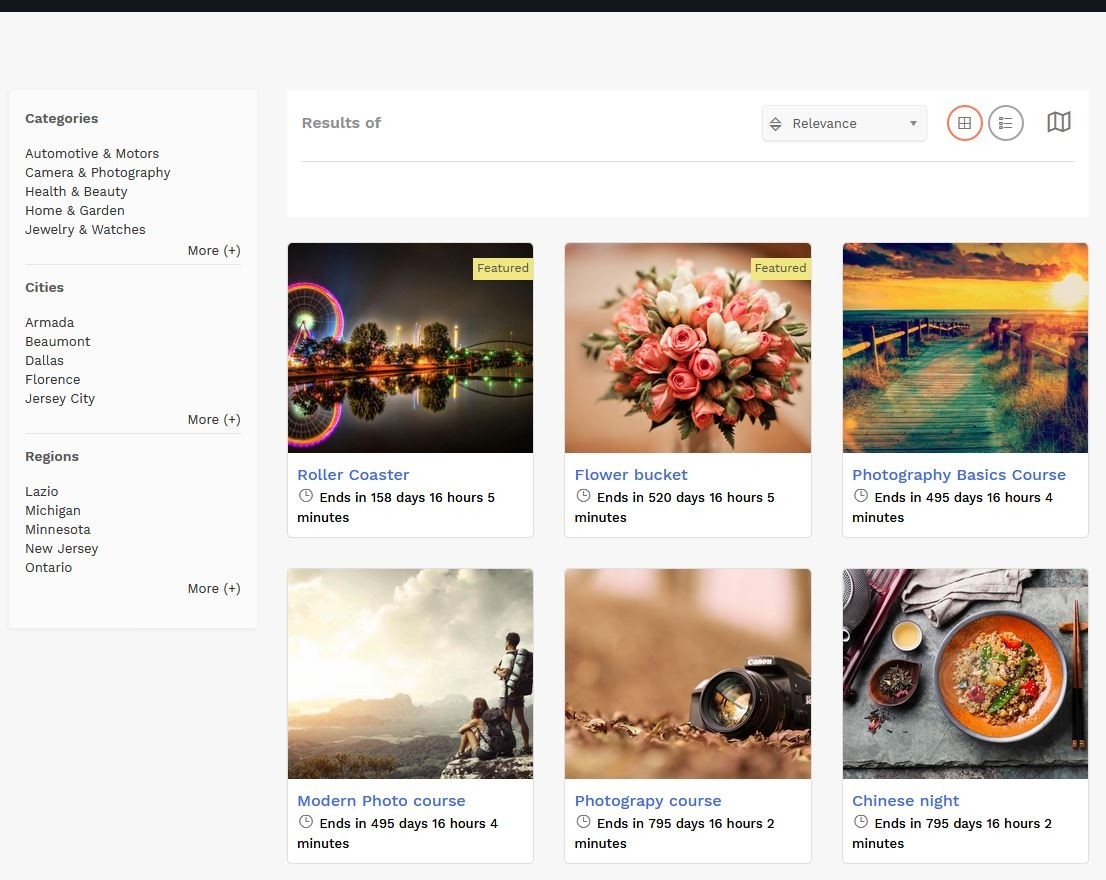Expand More (+) under Regions
The image size is (1106, 880).
tap(214, 589)
